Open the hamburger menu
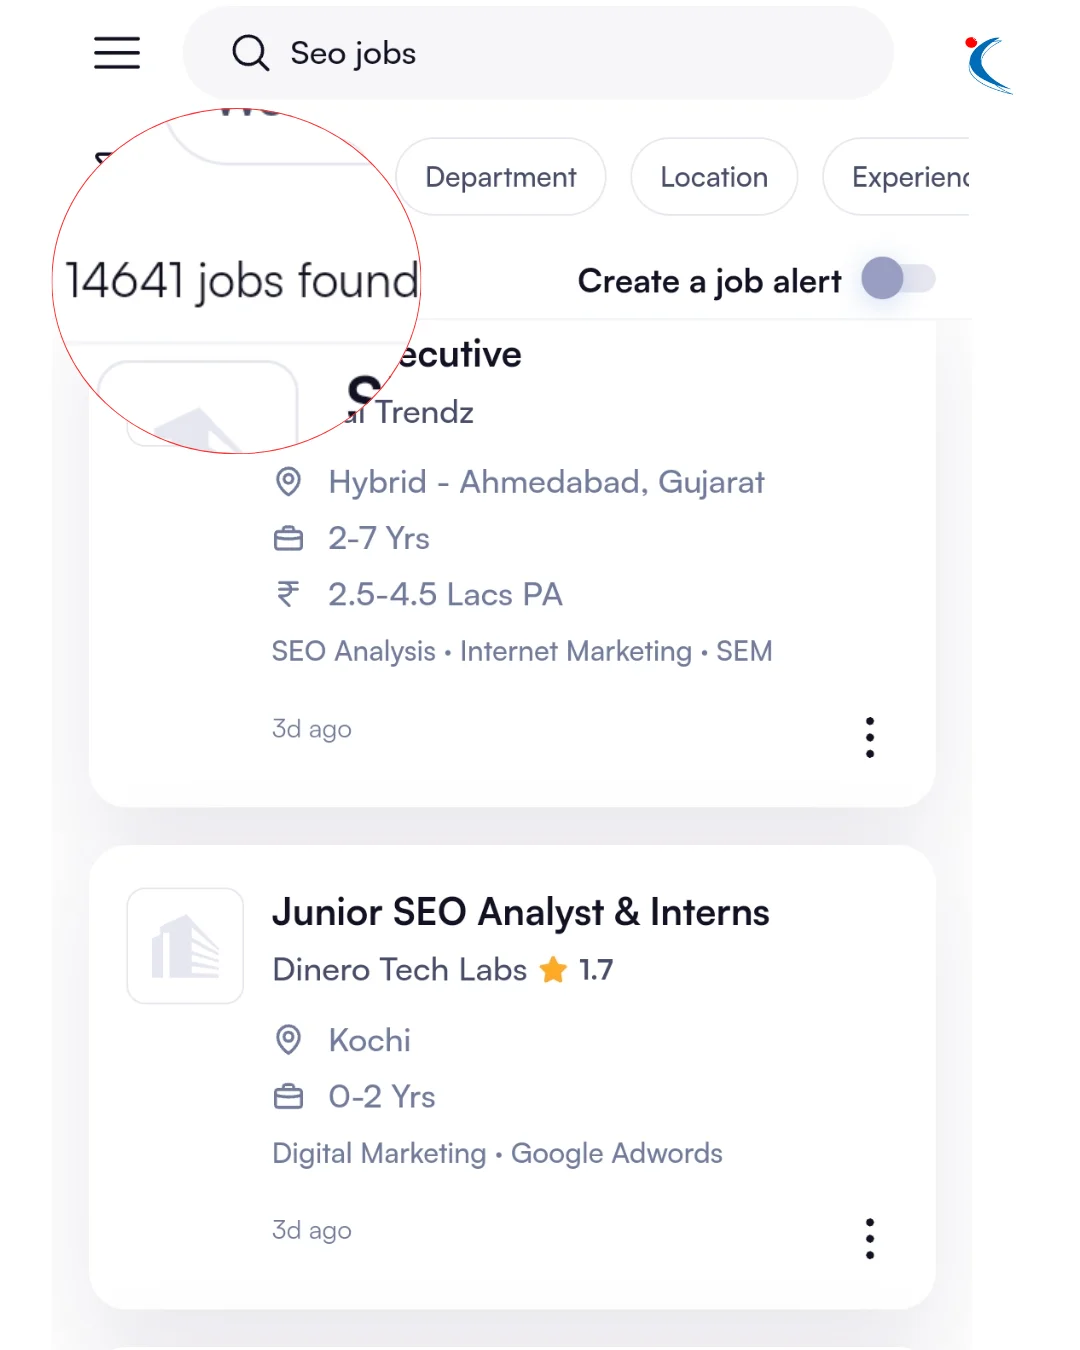1080x1350 pixels. pos(117,53)
